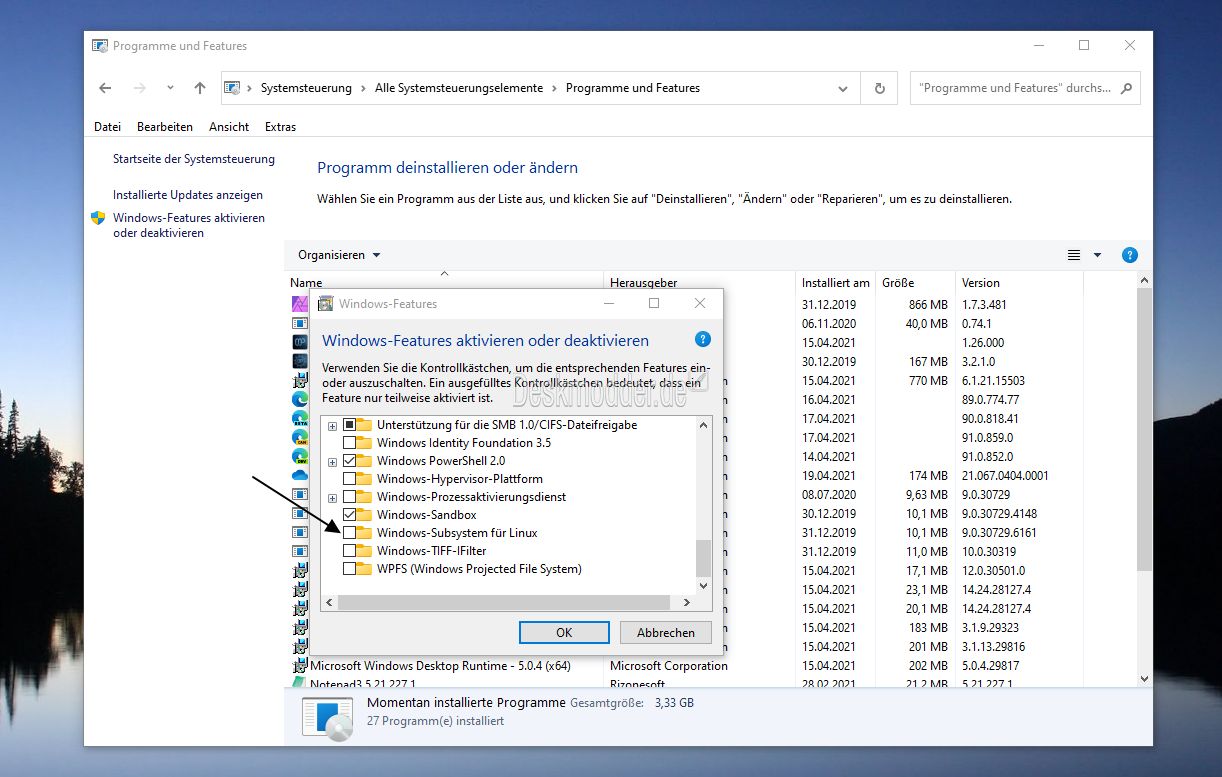Tick the Windows-TIFF-IFilter checkbox
Viewport: 1222px width, 777px height.
tap(349, 551)
